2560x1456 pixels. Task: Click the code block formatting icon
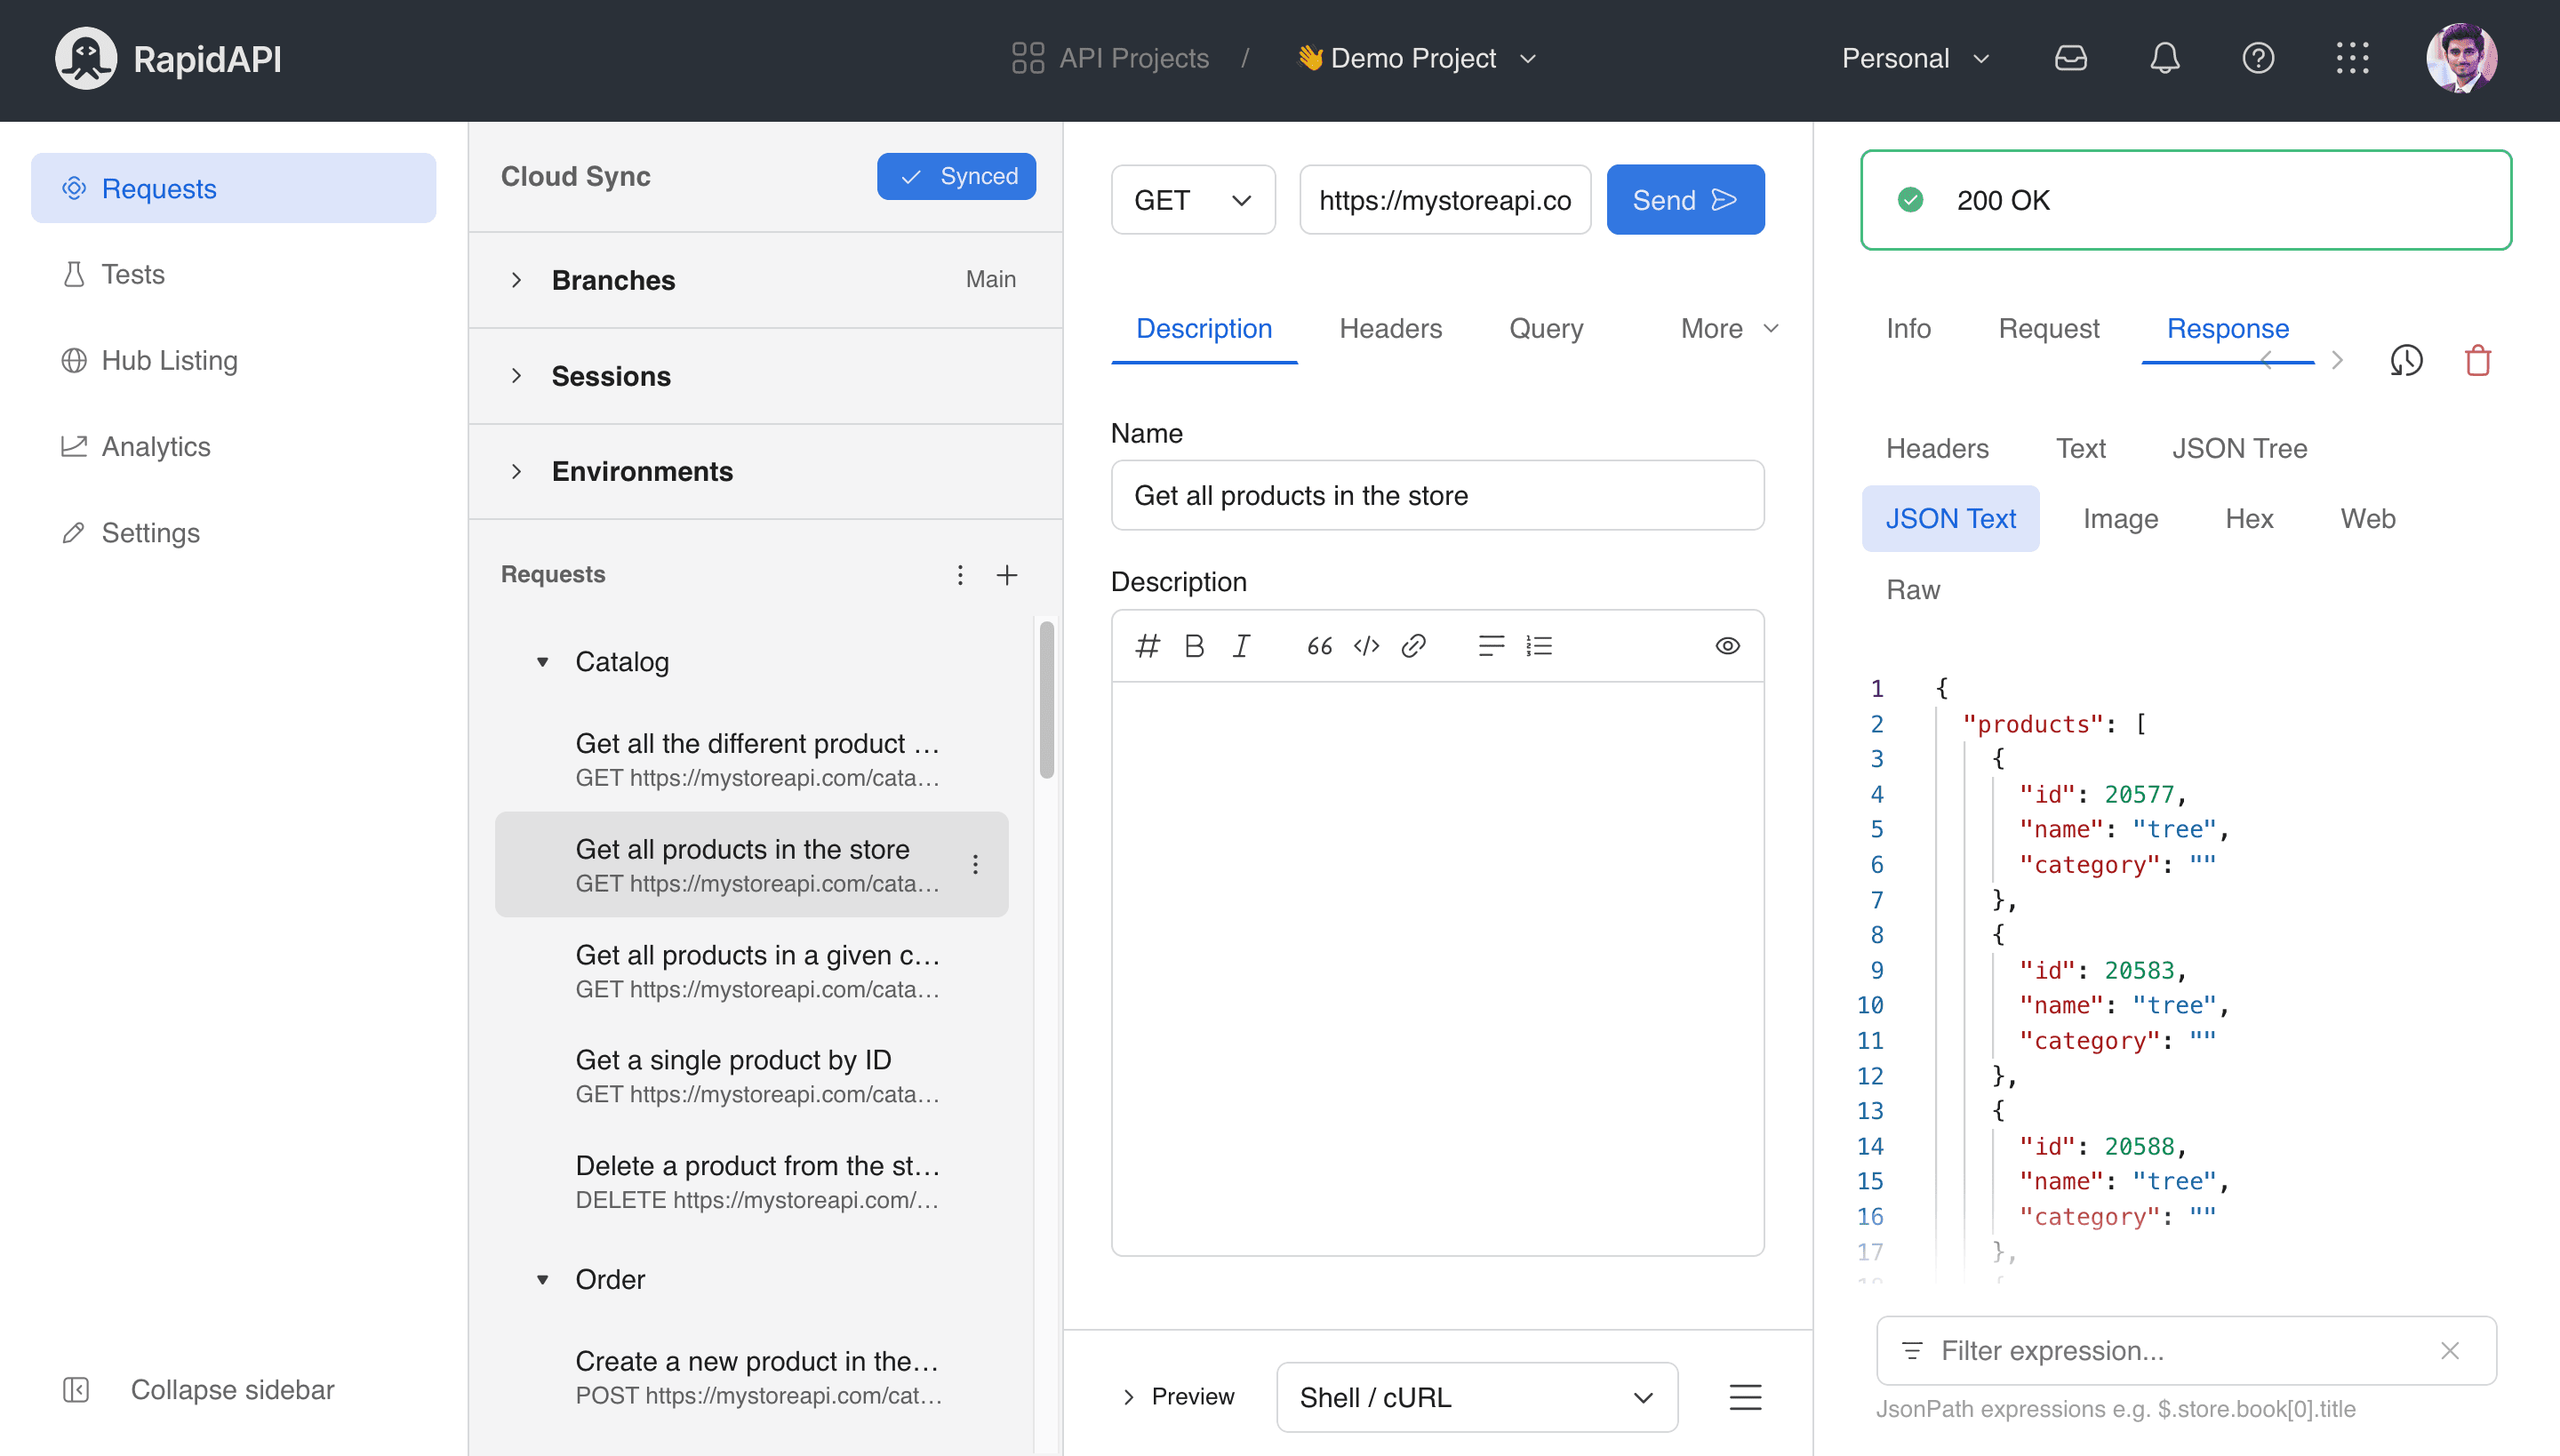(x=1366, y=645)
